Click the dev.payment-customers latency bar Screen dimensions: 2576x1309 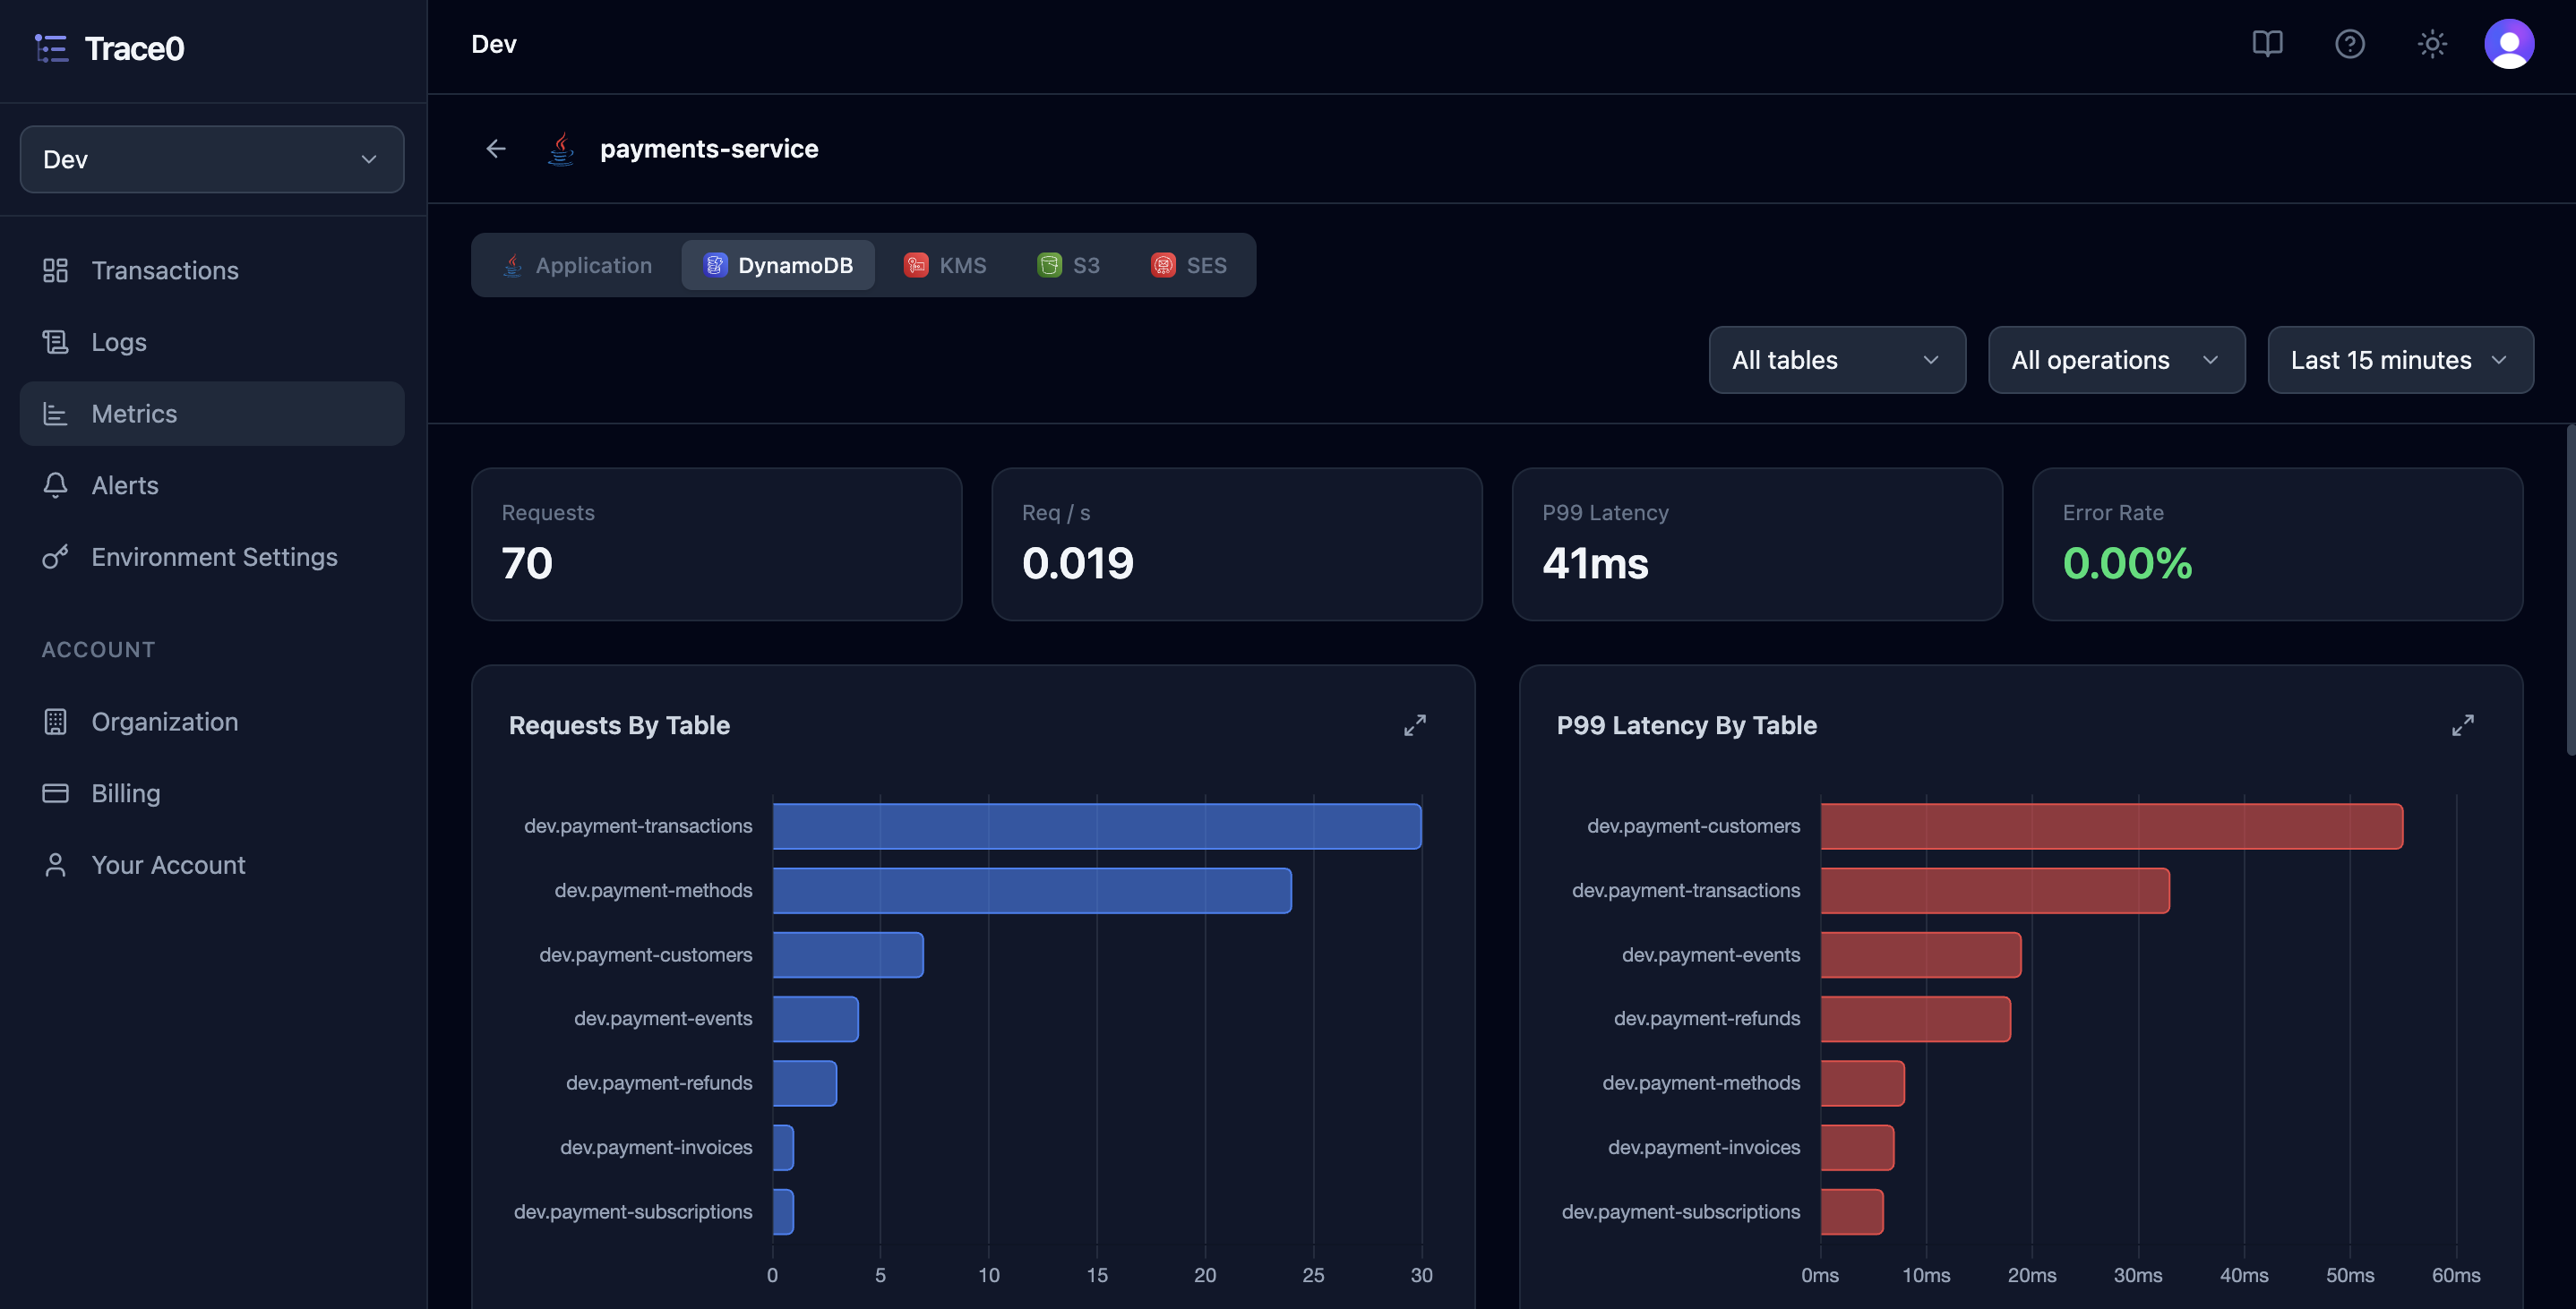tap(2111, 826)
